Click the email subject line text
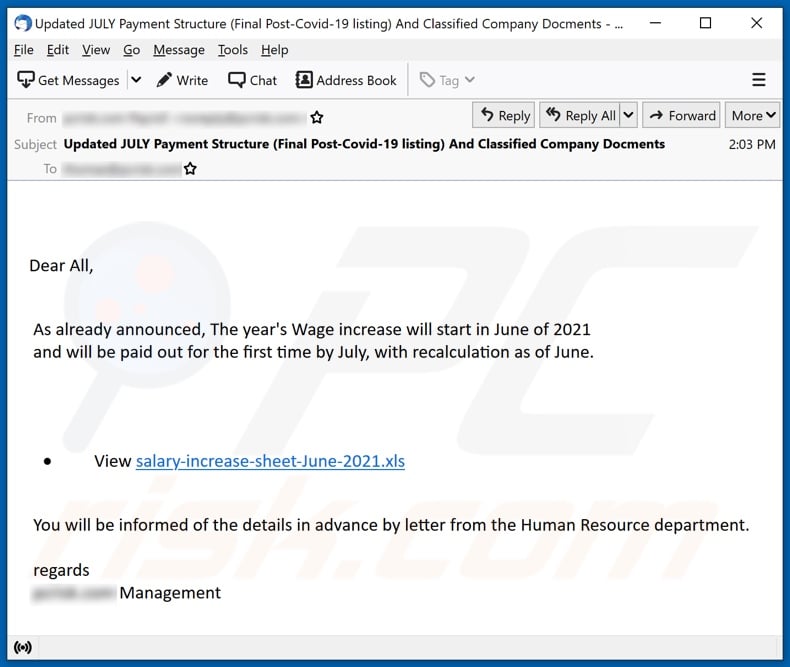The height and width of the screenshot is (667, 790). (364, 144)
